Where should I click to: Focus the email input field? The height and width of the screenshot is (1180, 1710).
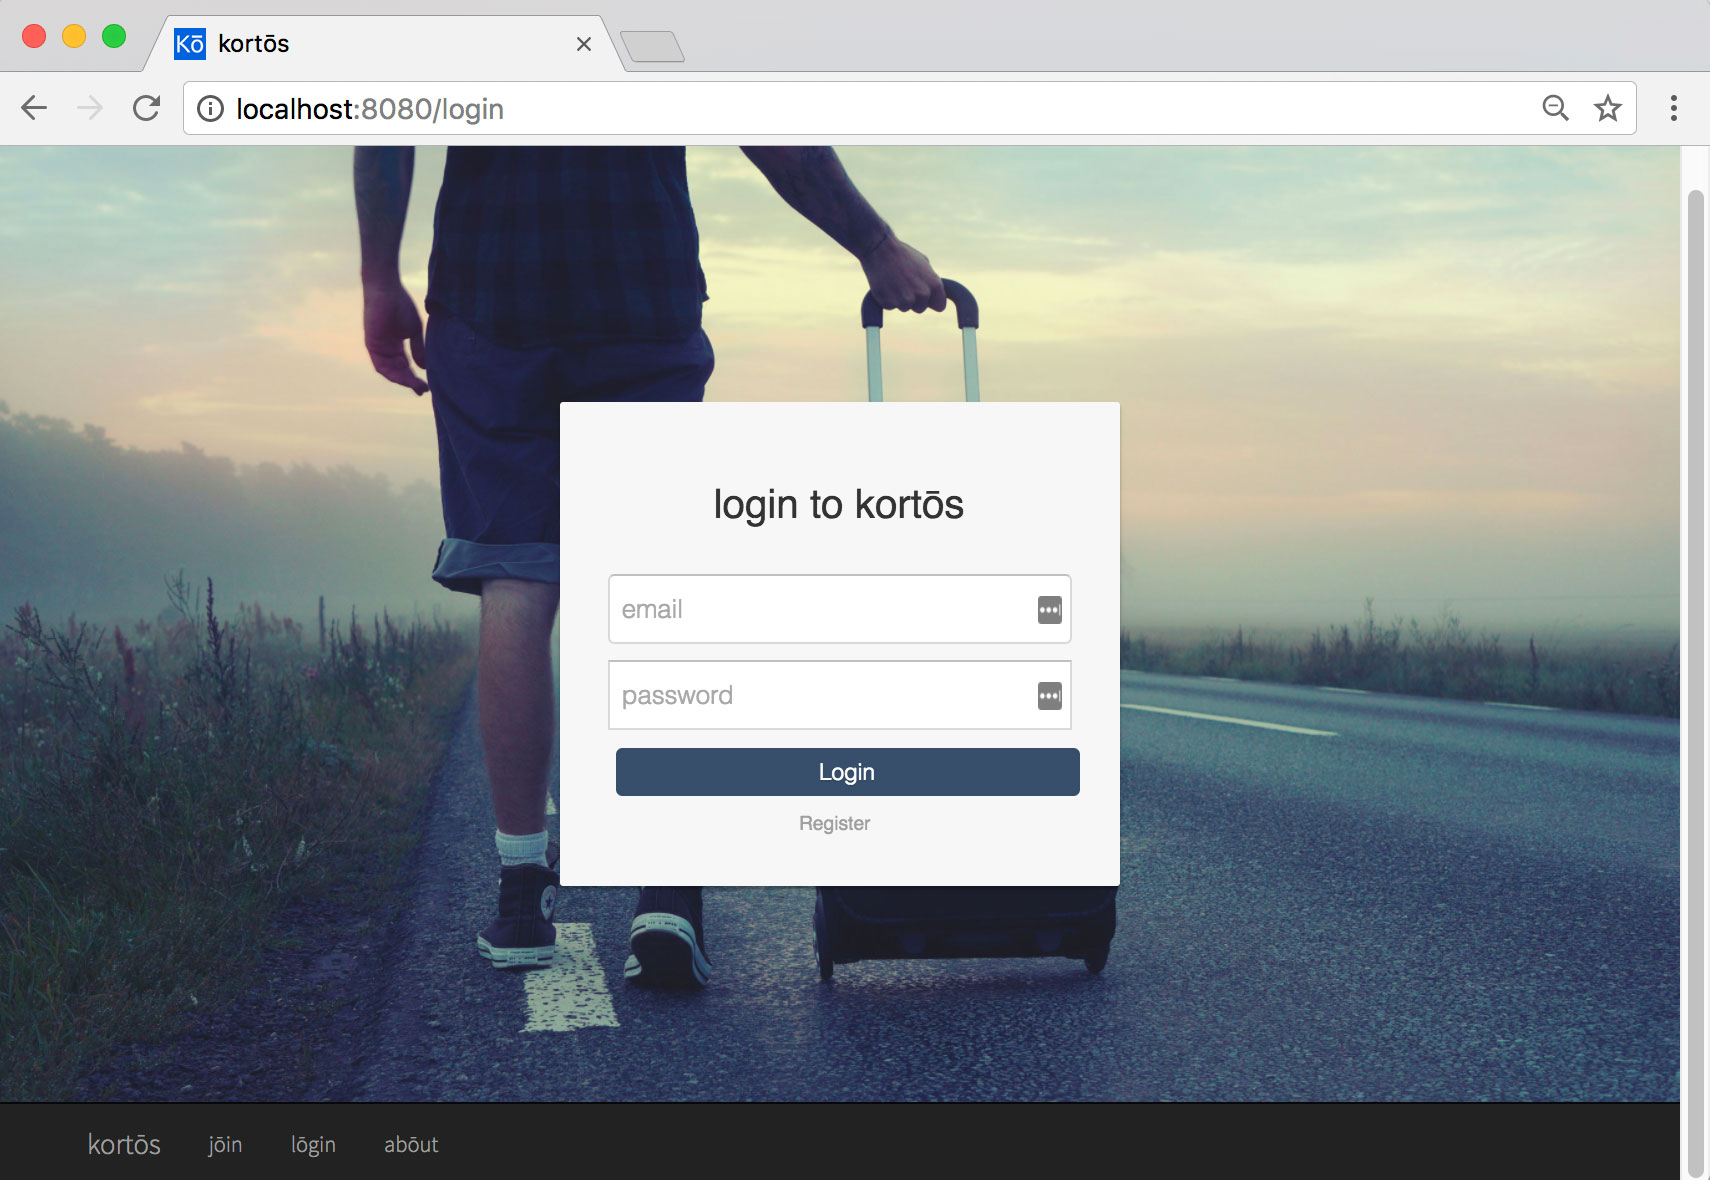[820, 610]
